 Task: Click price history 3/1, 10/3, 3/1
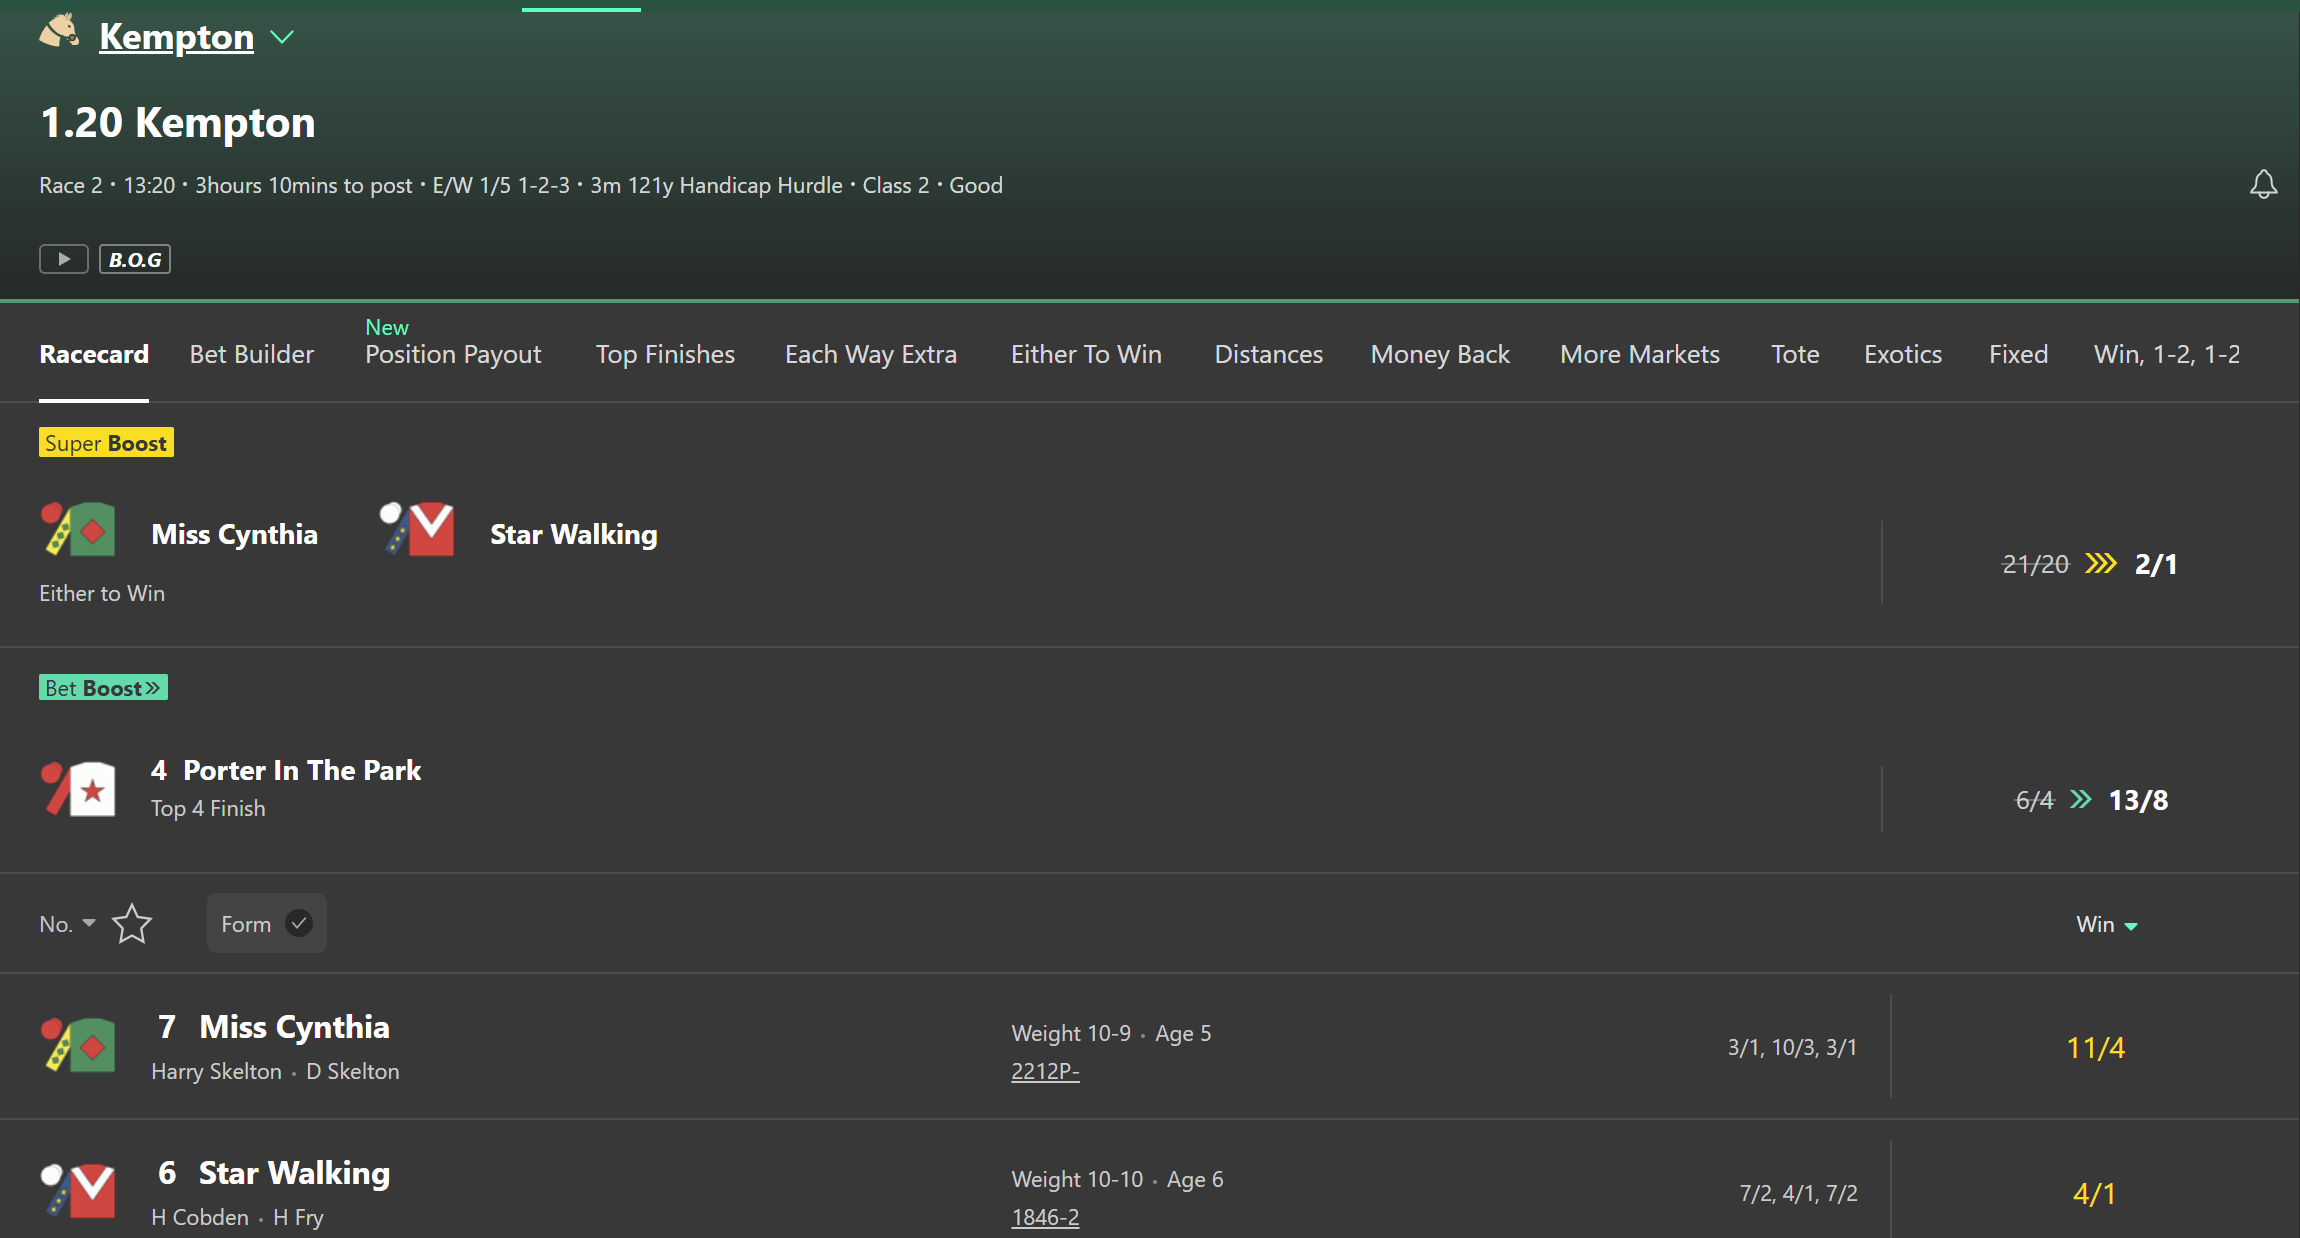point(1792,1047)
